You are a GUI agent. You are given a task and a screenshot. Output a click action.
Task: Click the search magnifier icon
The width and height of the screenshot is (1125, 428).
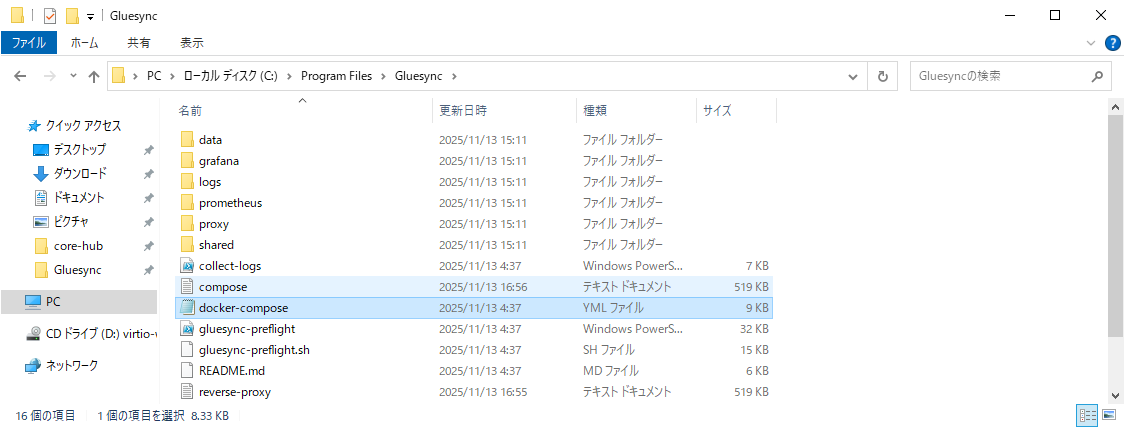click(x=1097, y=76)
